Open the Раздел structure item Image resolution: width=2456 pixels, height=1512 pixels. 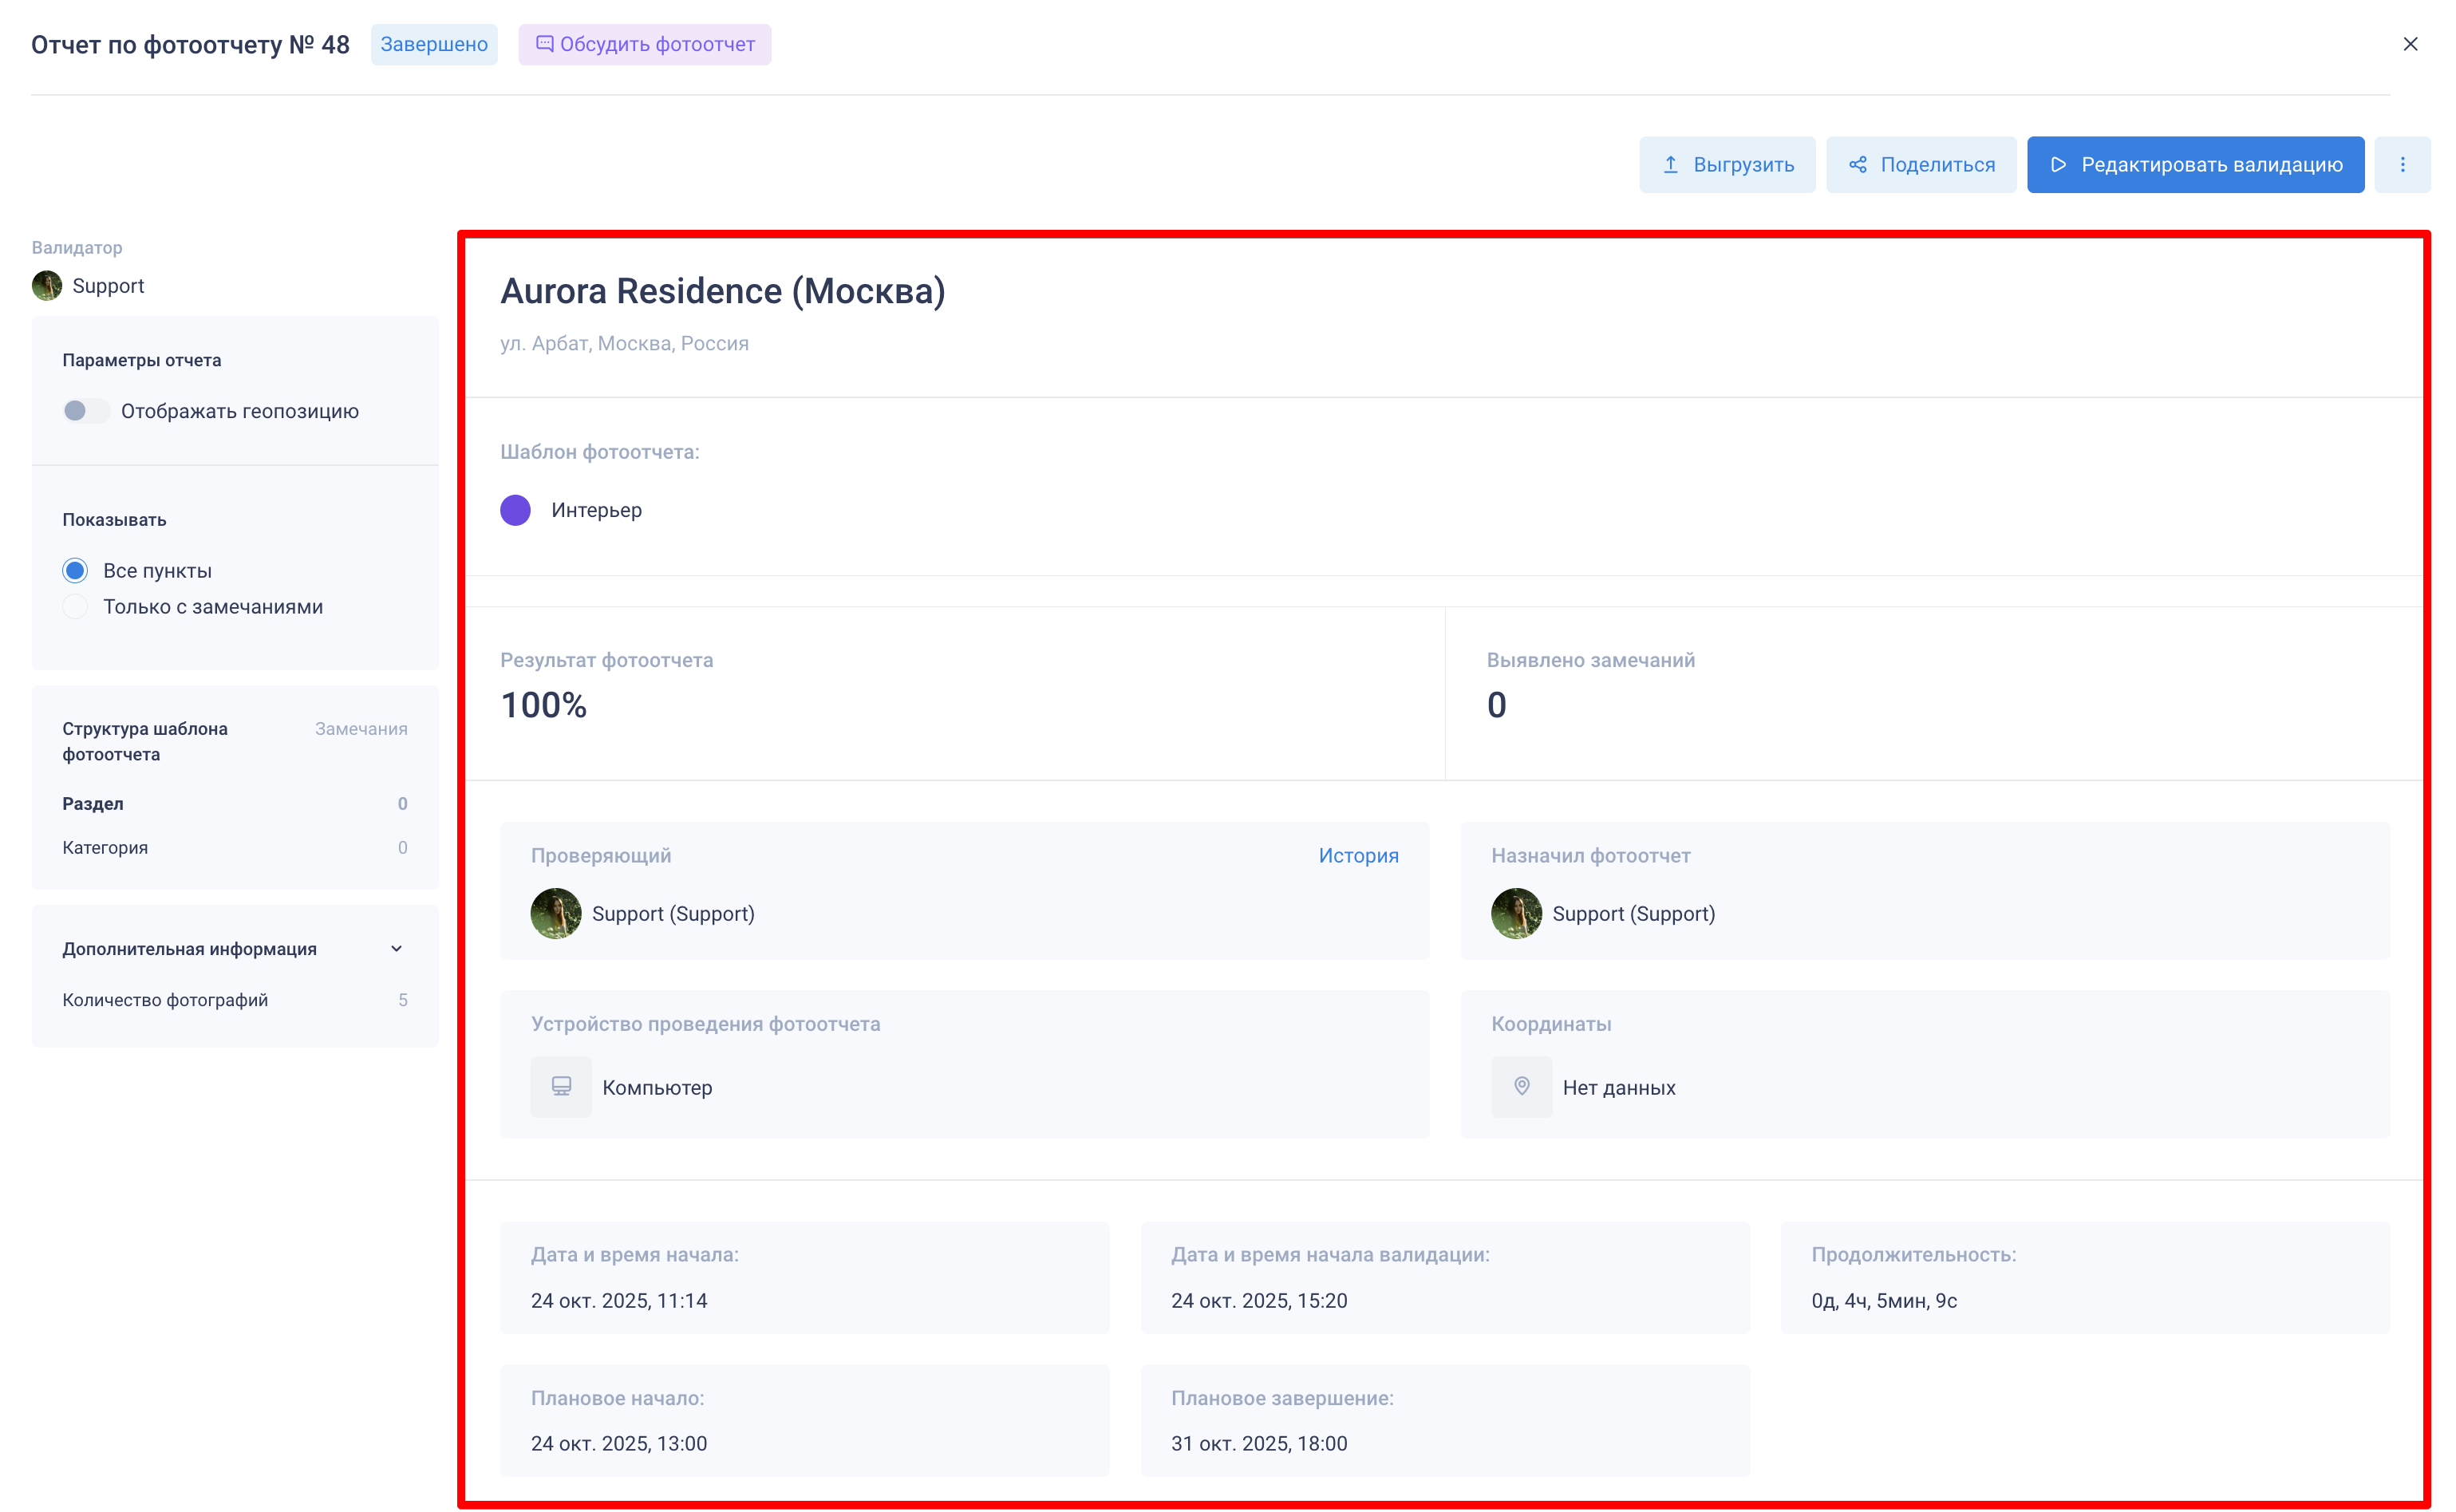pos(93,803)
